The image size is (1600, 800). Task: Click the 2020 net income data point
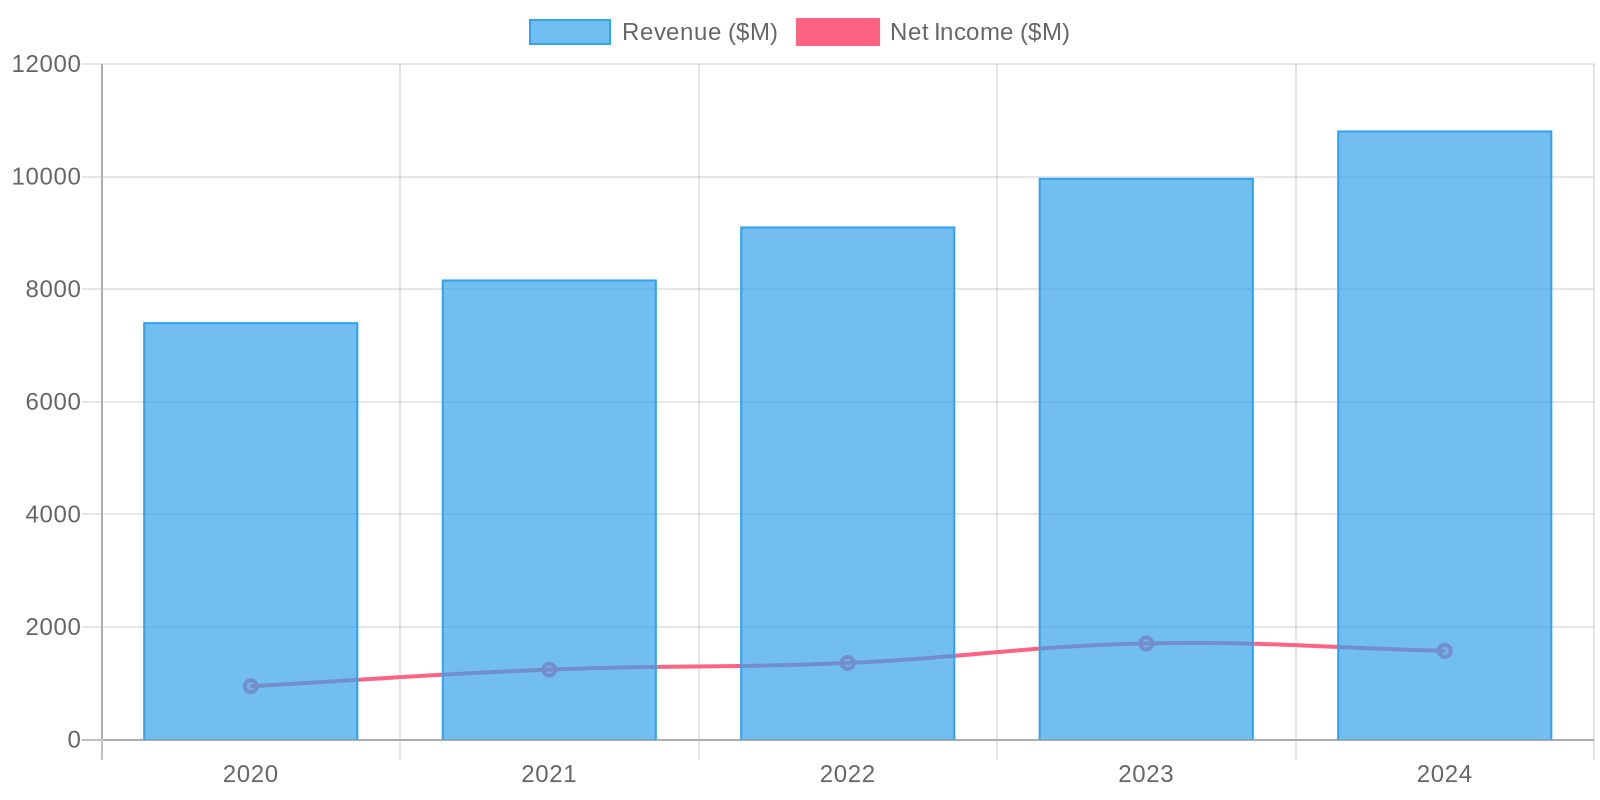pos(251,686)
